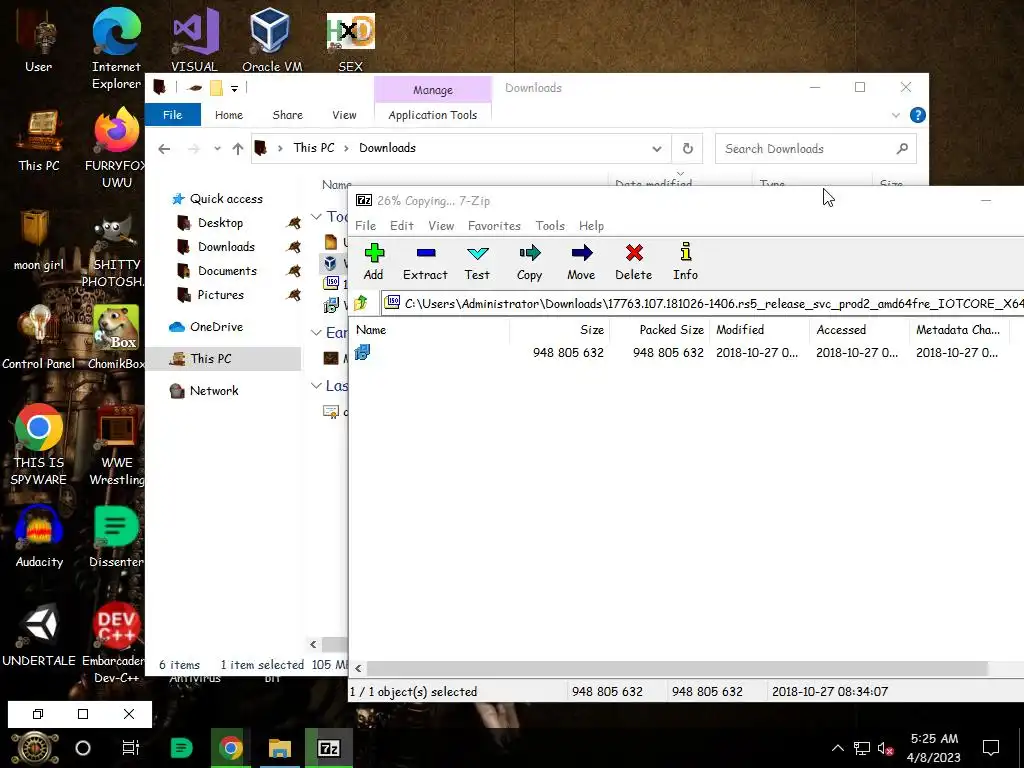Viewport: 1024px width, 768px height.
Task: Click the Search Downloads field
Action: click(x=816, y=149)
